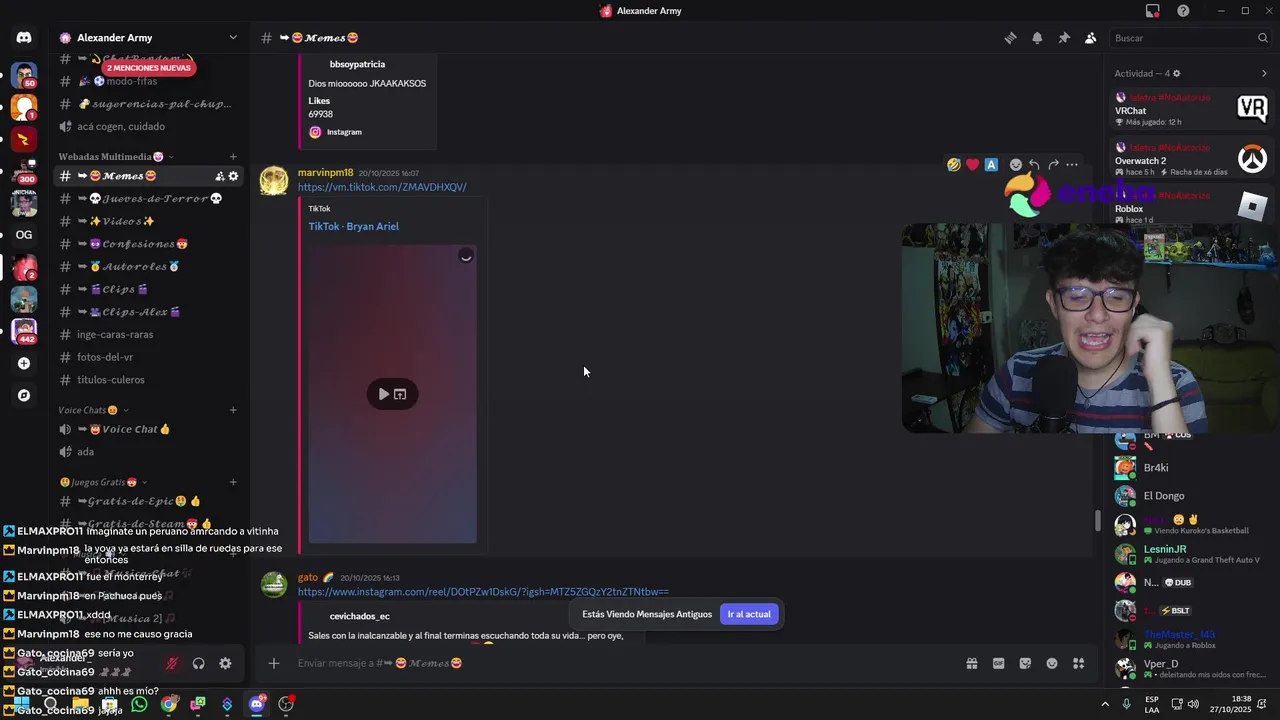1280x720 pixels.
Task: Add the letter A quick reaction
Action: tap(991, 165)
